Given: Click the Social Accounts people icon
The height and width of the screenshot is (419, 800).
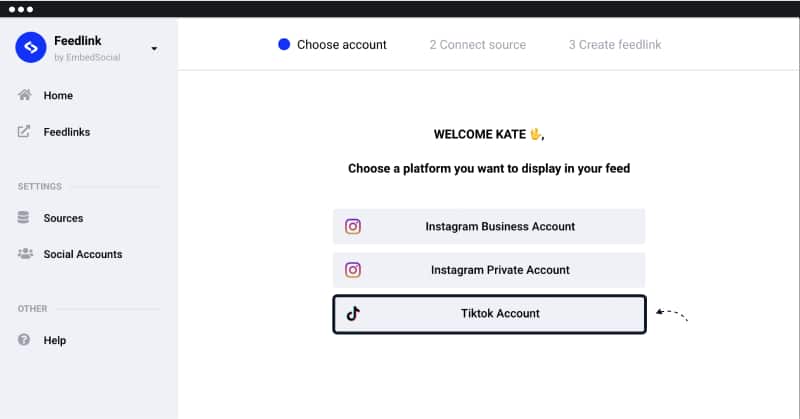Looking at the screenshot, I should point(25,254).
